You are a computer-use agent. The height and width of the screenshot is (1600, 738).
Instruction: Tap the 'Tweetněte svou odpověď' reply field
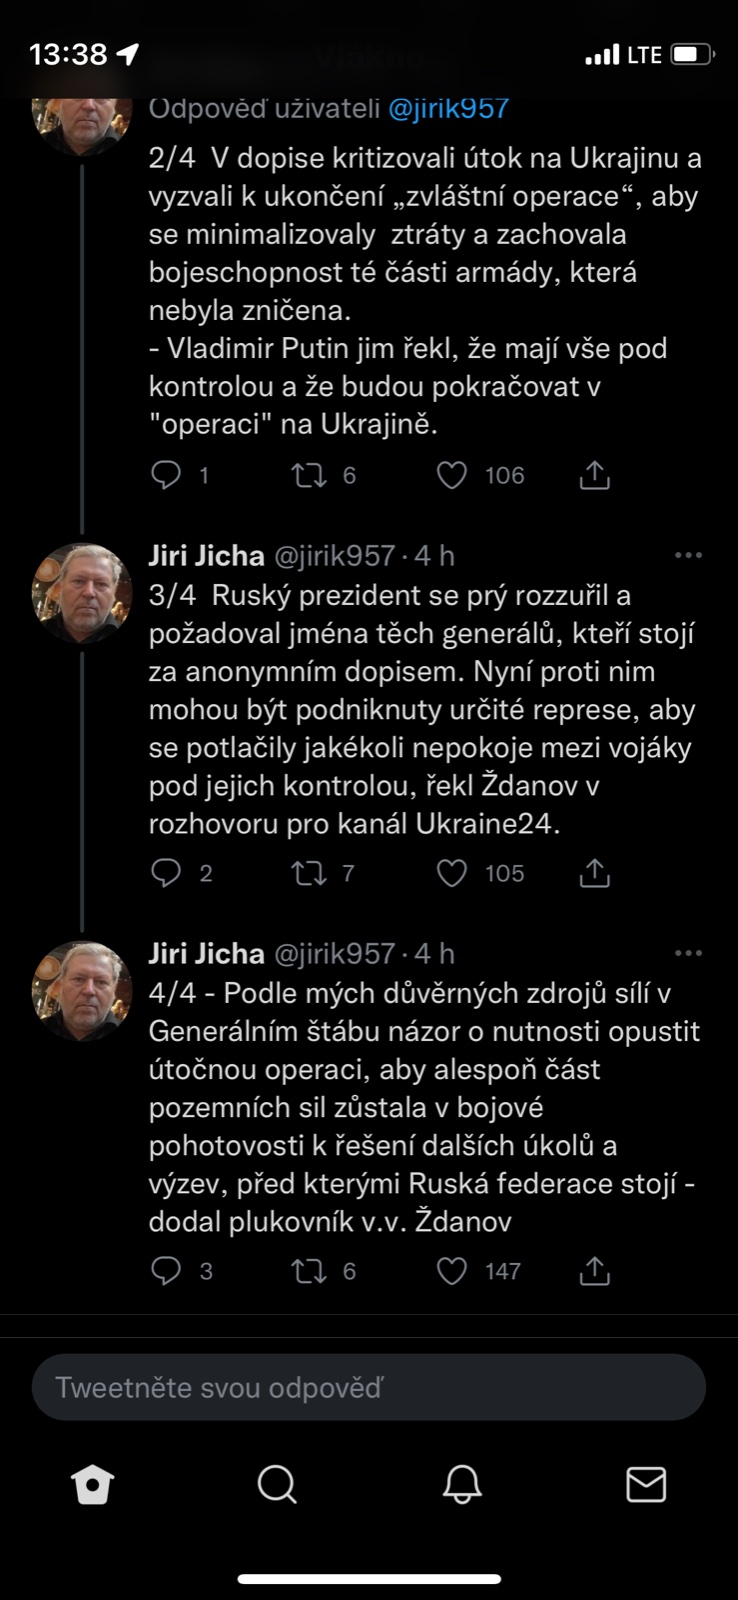coord(369,1387)
